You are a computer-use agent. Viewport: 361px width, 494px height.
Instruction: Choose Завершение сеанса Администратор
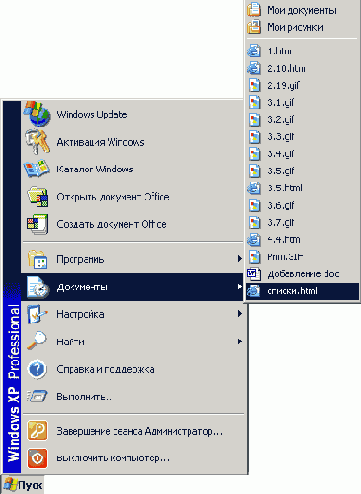pos(132,431)
